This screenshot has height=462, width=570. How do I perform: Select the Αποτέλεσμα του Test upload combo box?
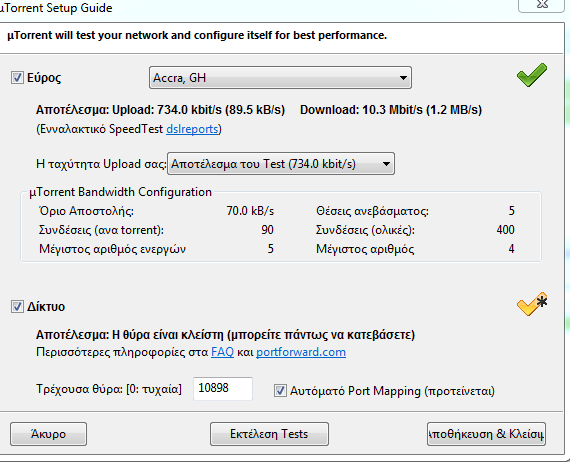281,164
